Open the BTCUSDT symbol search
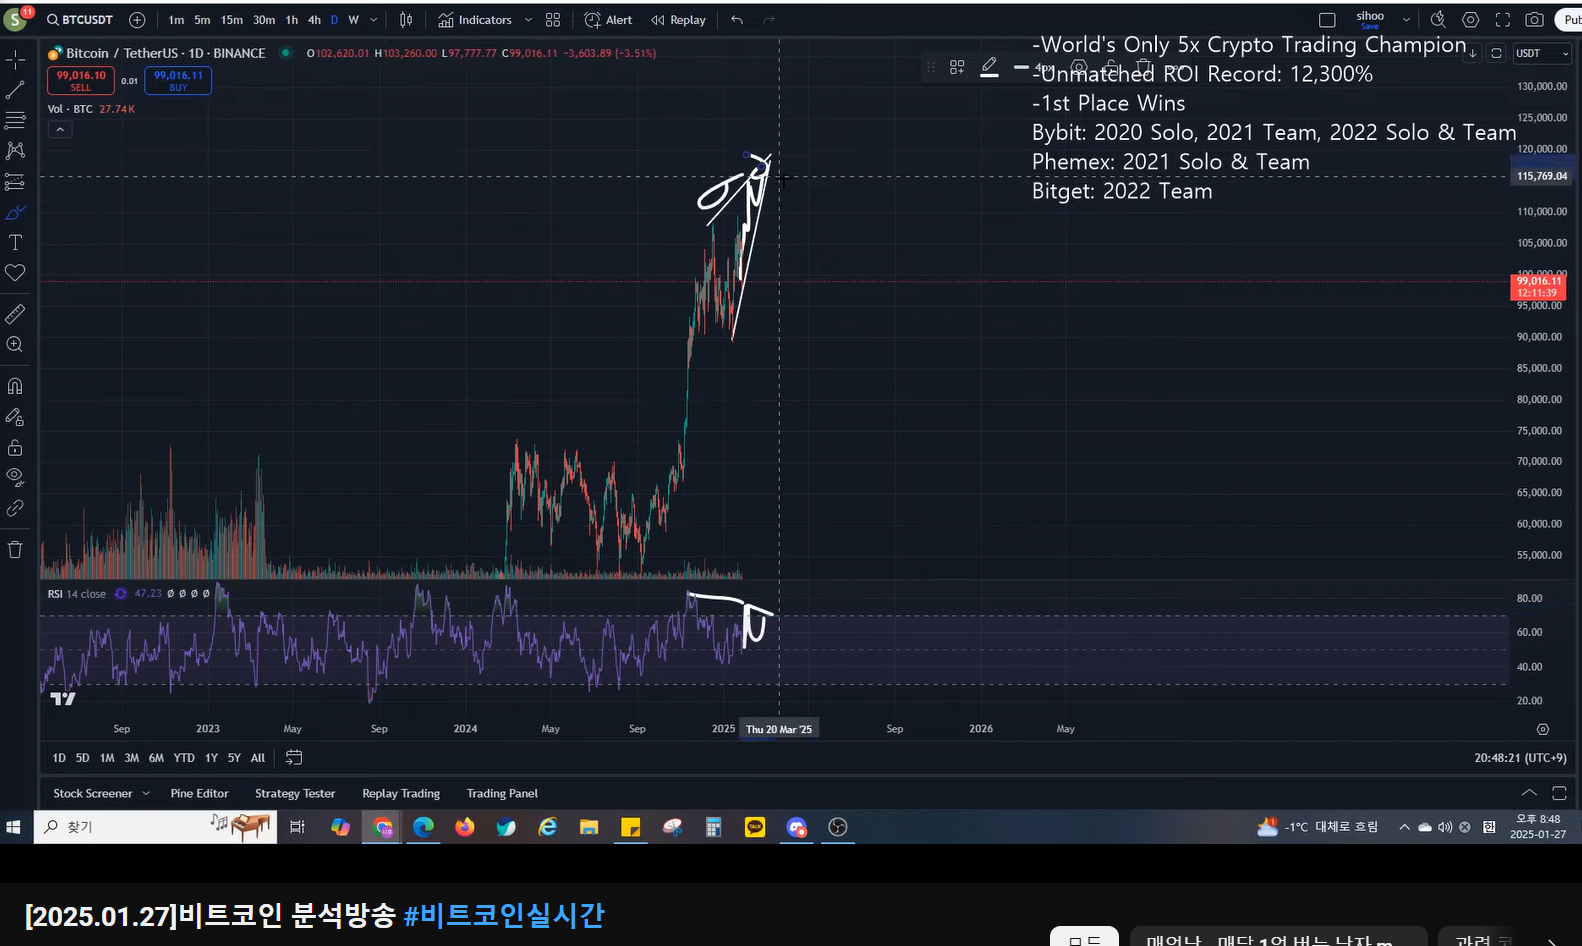The width and height of the screenshot is (1582, 946). pyautogui.click(x=80, y=20)
